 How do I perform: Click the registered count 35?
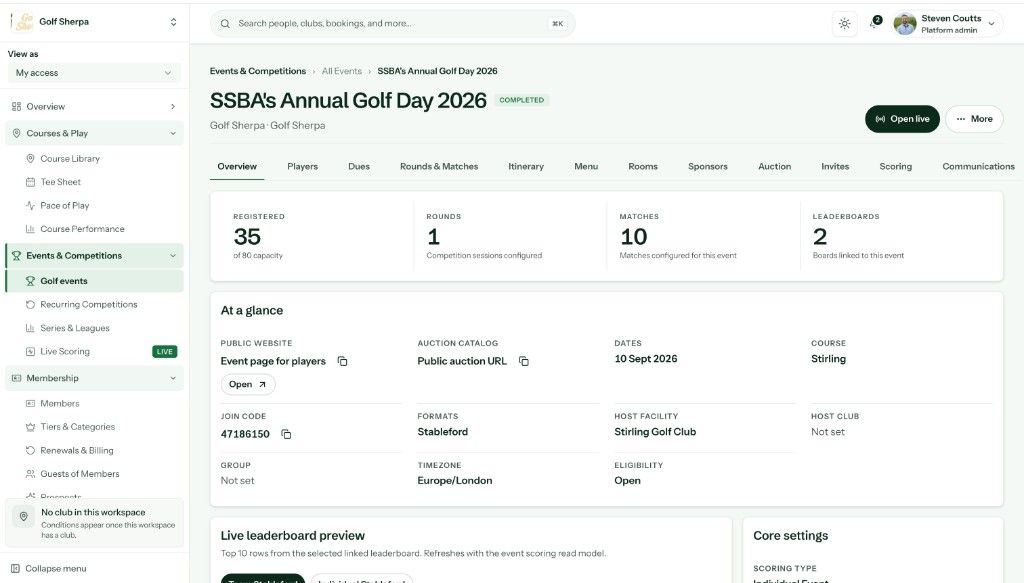point(247,236)
